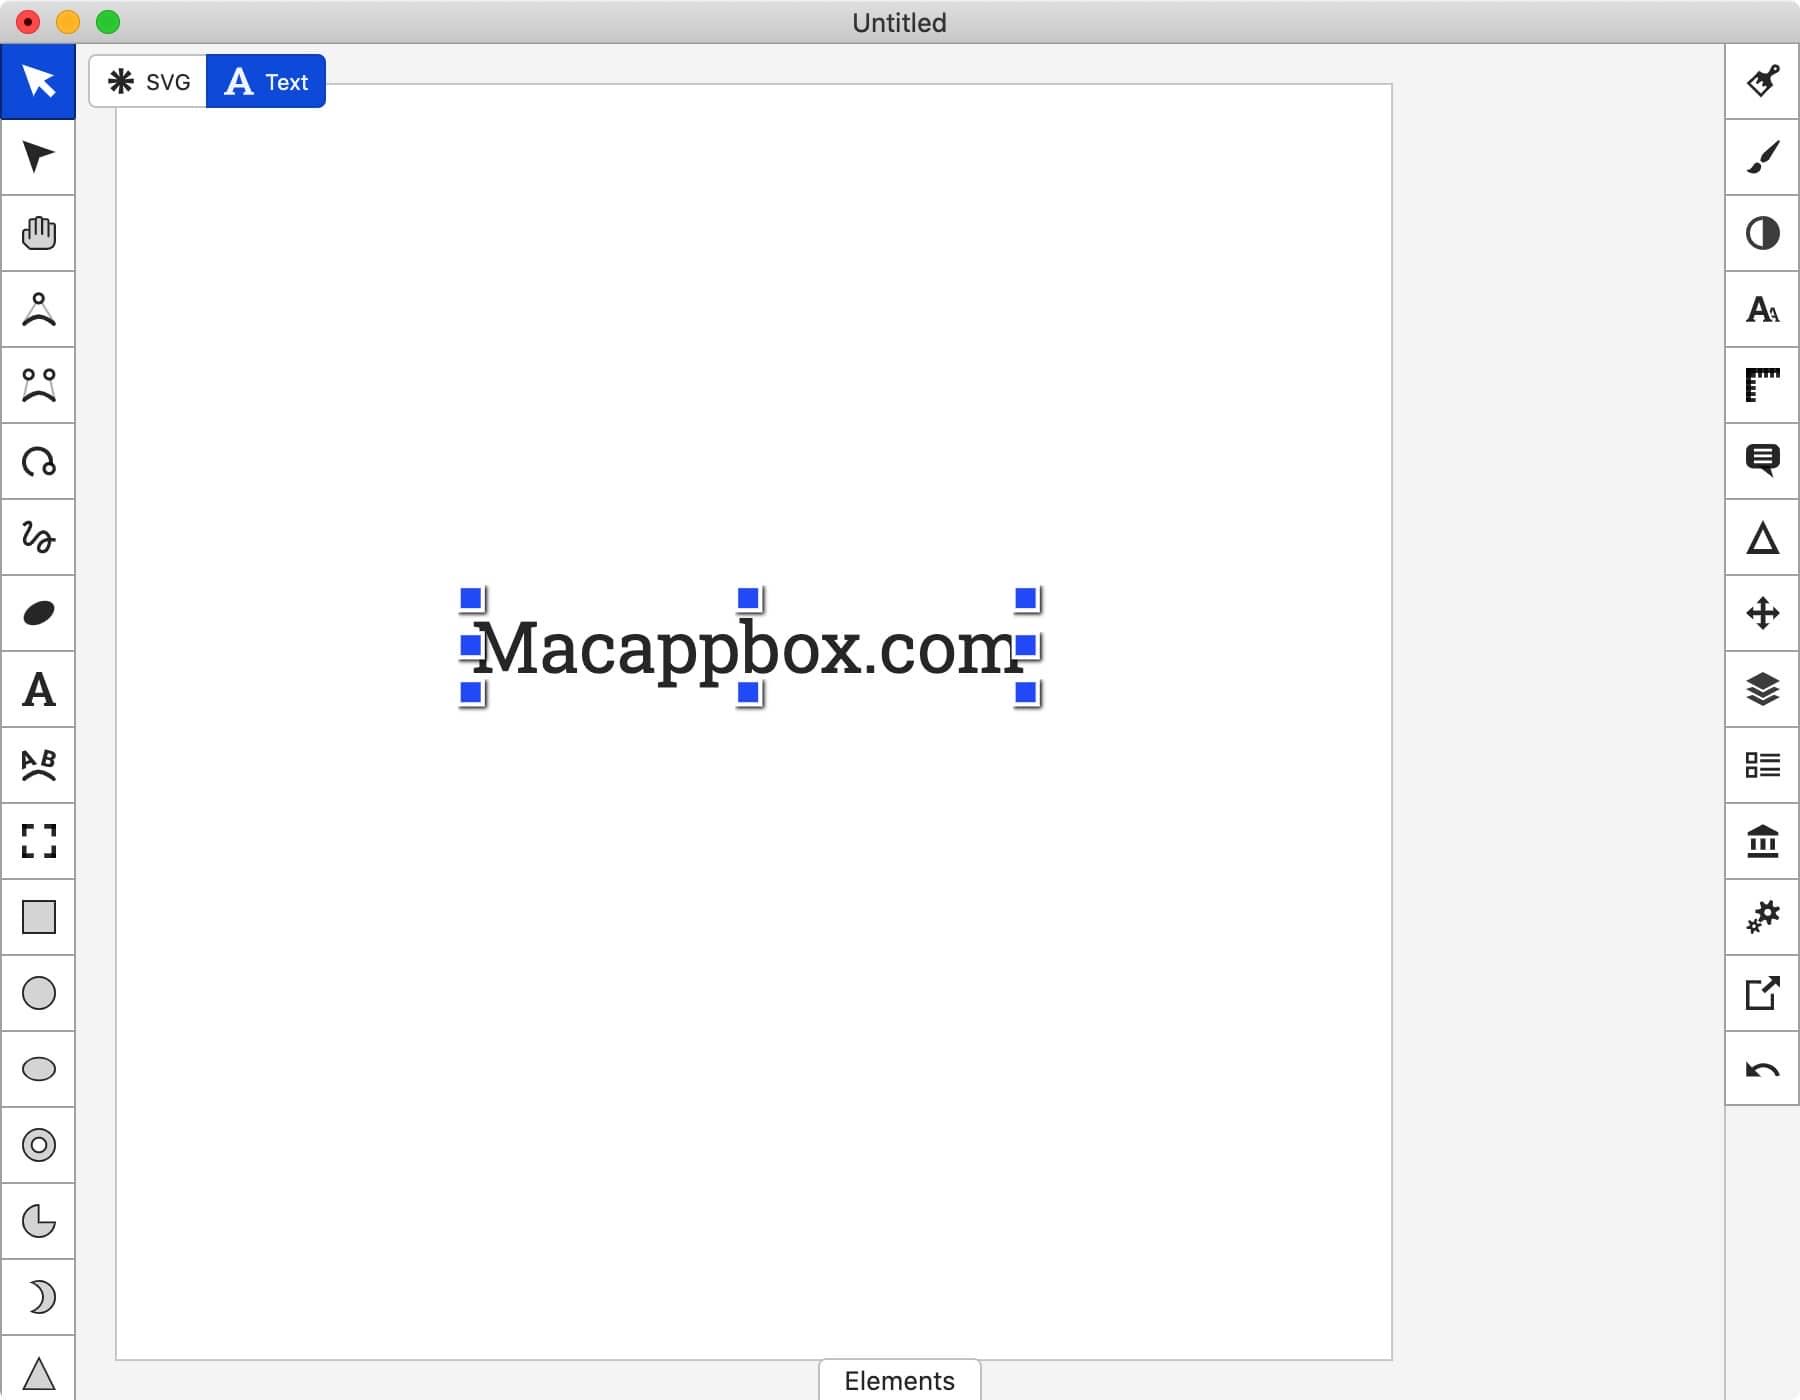
Task: Choose the direct node selection tool
Action: point(38,157)
